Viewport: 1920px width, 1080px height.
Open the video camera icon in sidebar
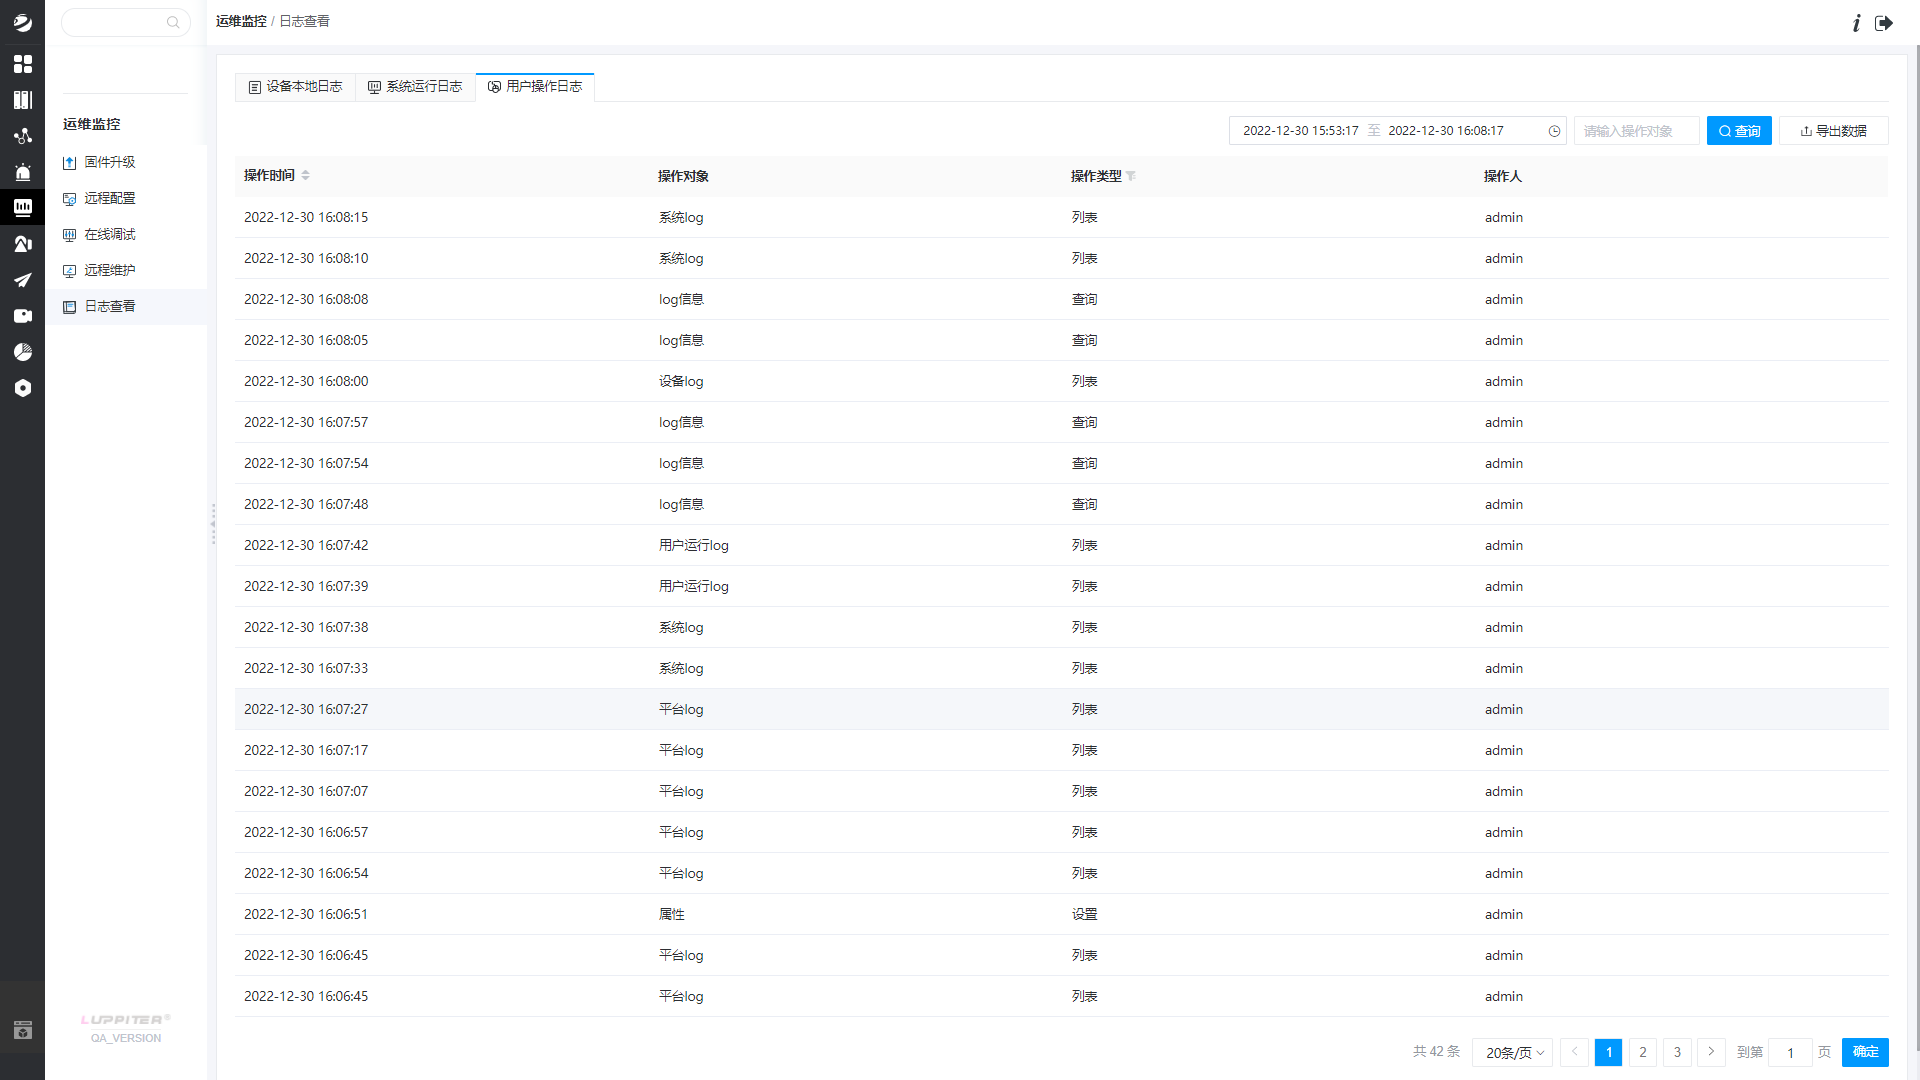coord(22,316)
